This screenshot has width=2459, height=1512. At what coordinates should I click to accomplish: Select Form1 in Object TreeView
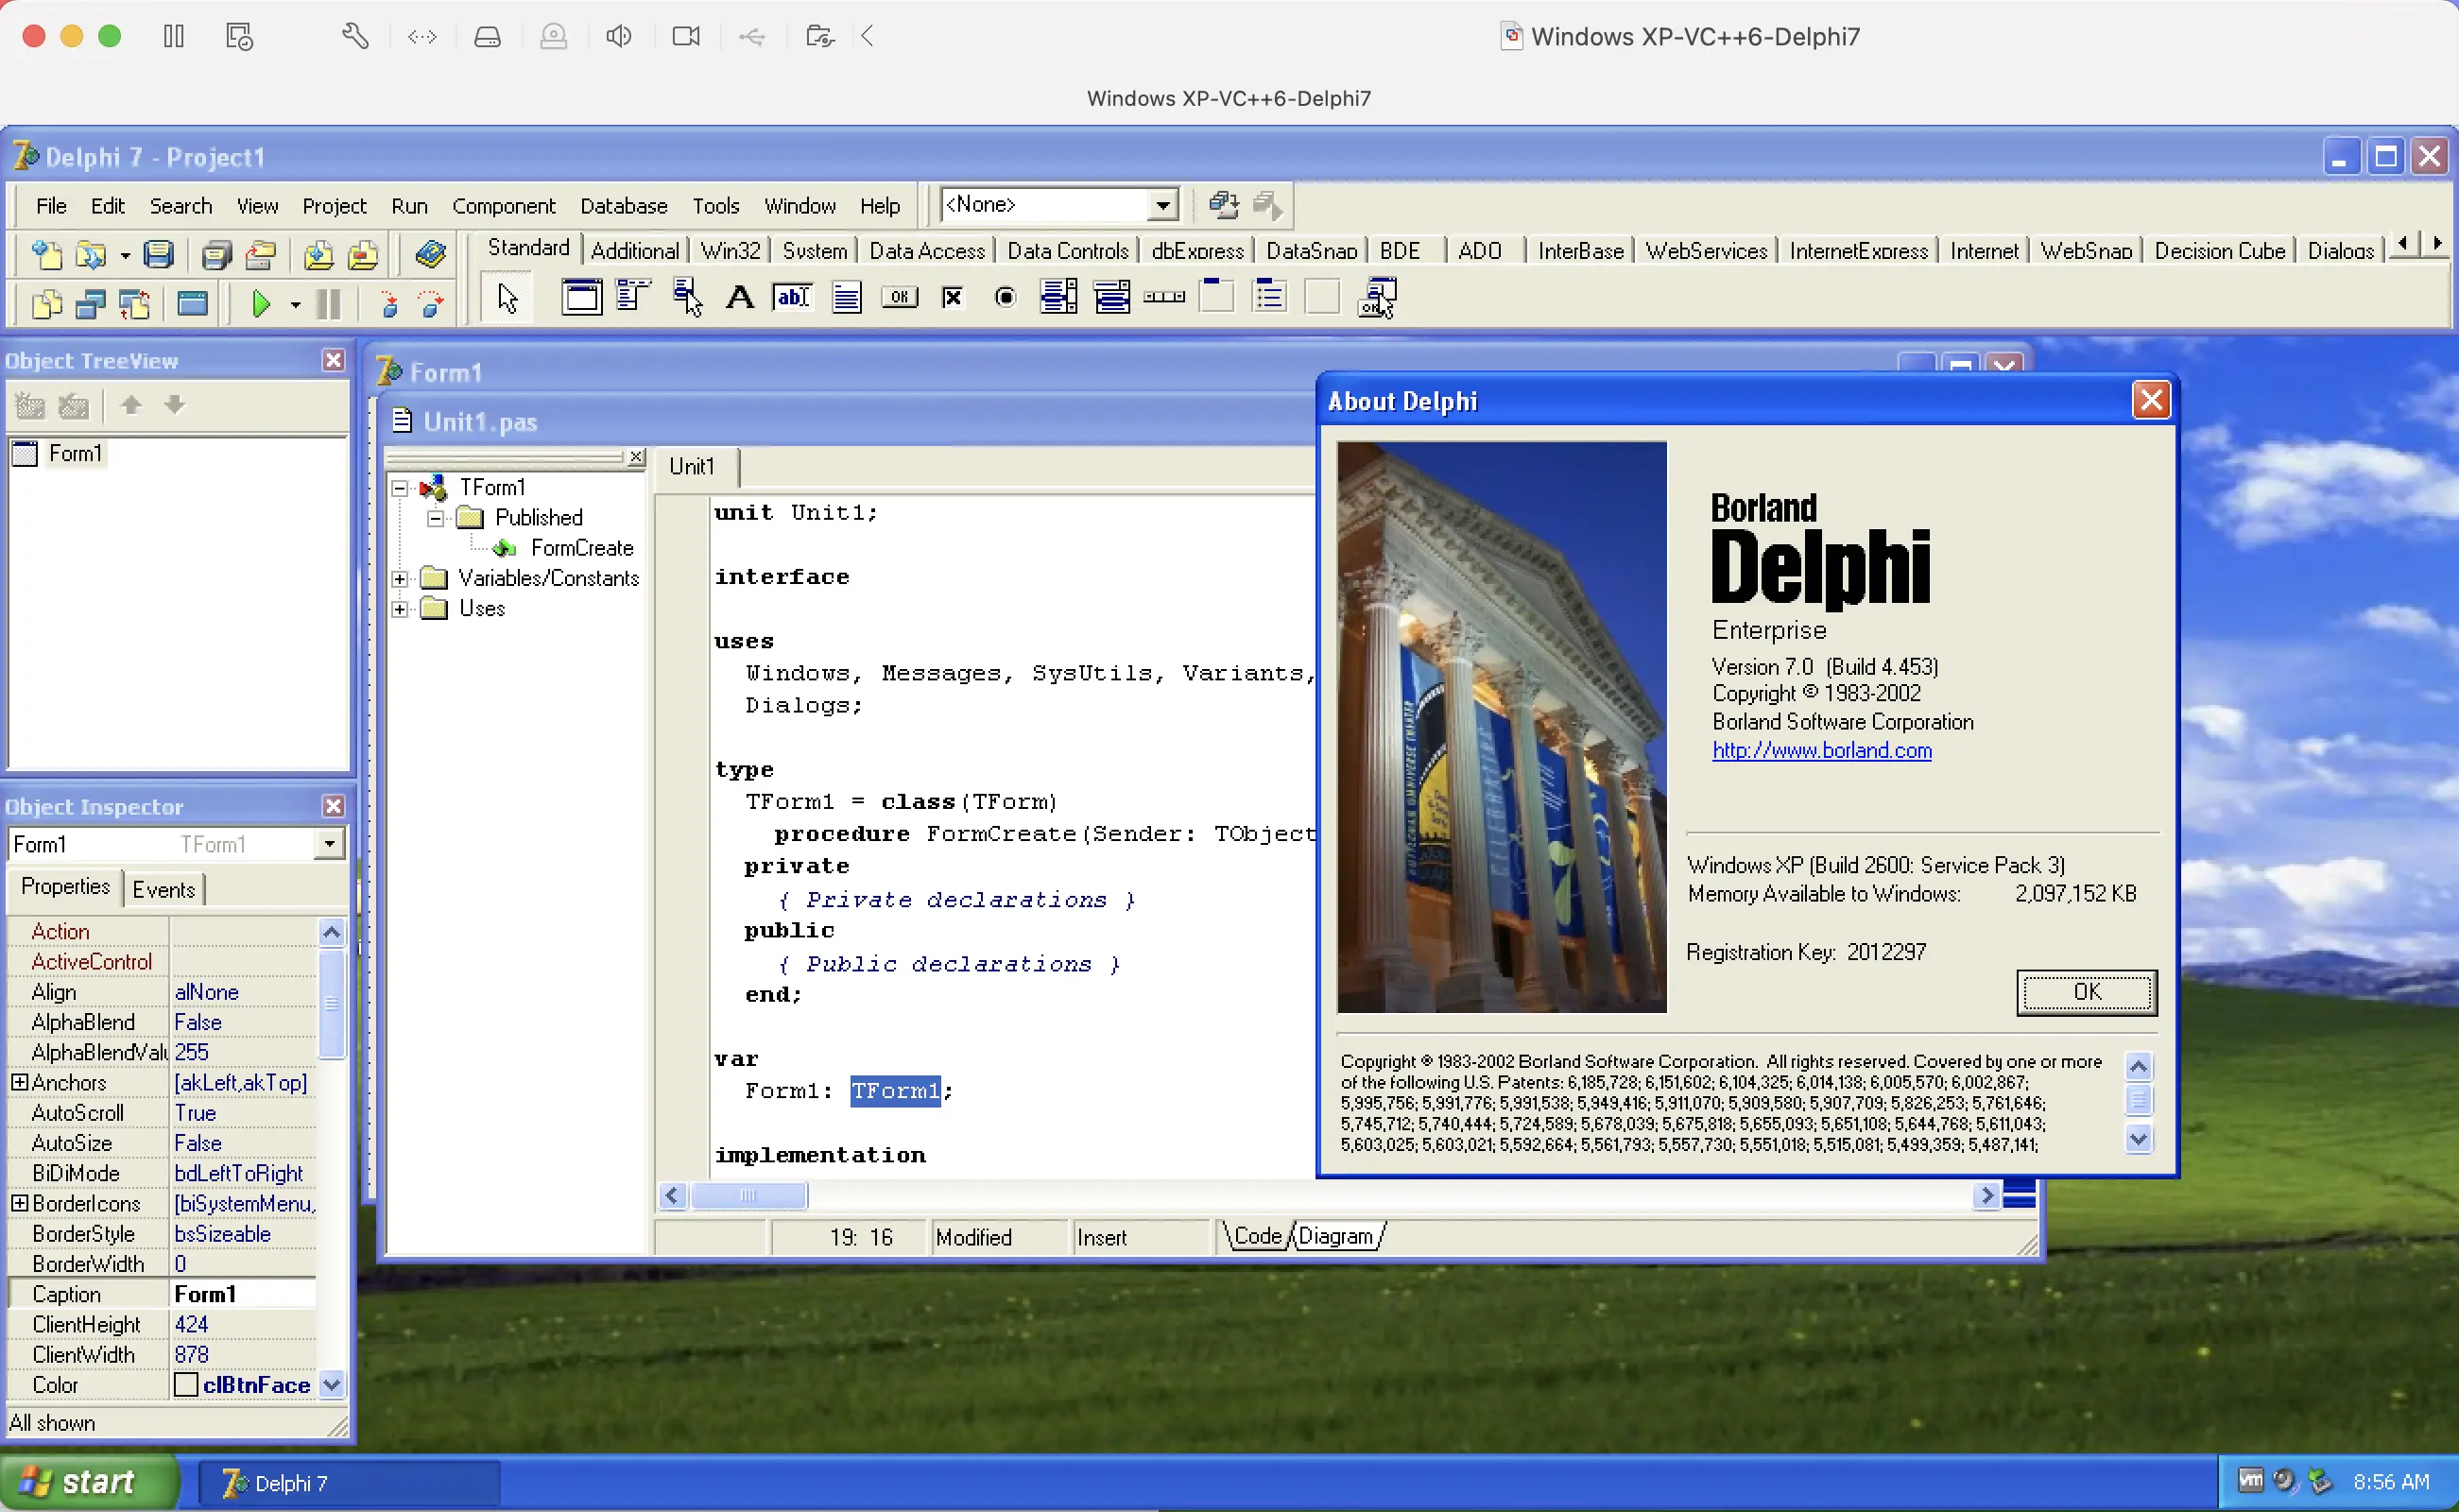click(x=76, y=454)
